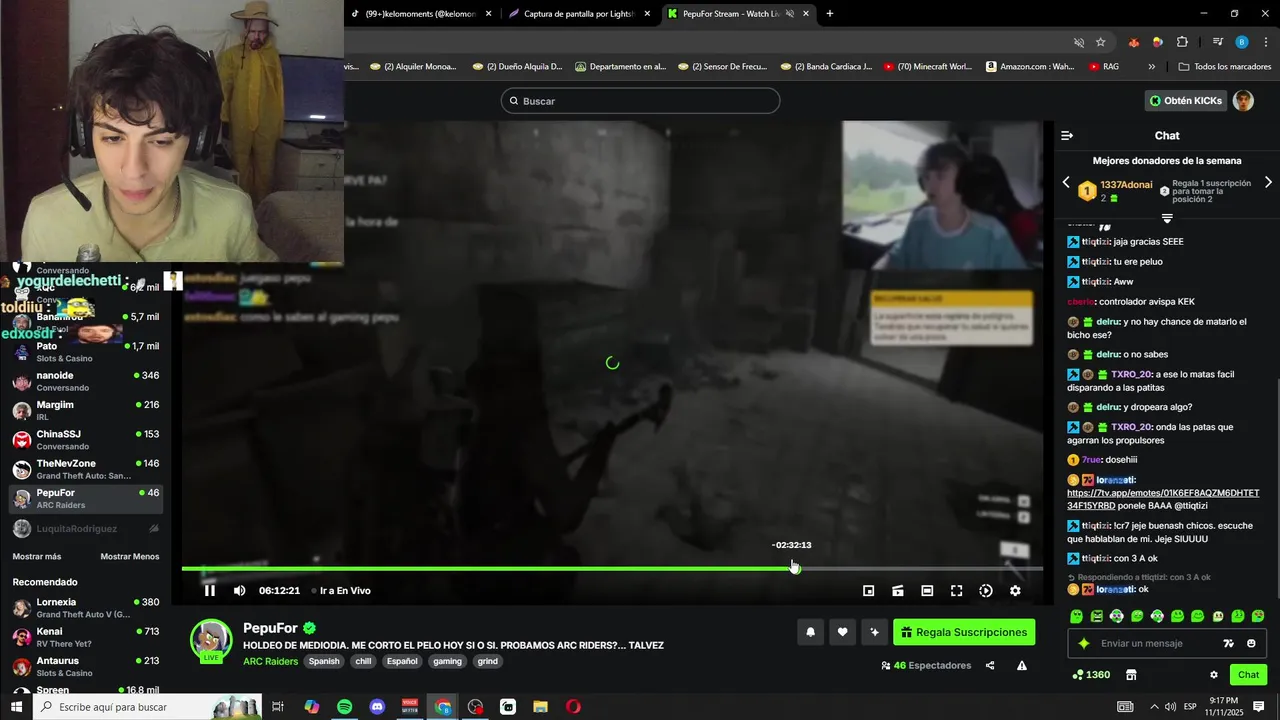Image resolution: width=1280 pixels, height=720 pixels.
Task: Mute the stream with the volume icon
Action: click(240, 591)
